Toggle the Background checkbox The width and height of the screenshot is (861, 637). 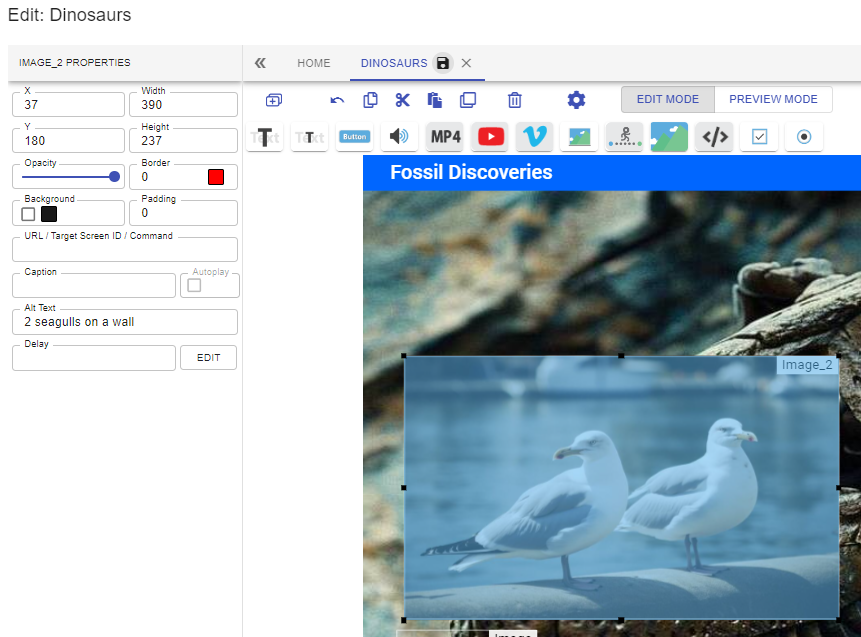(x=28, y=214)
